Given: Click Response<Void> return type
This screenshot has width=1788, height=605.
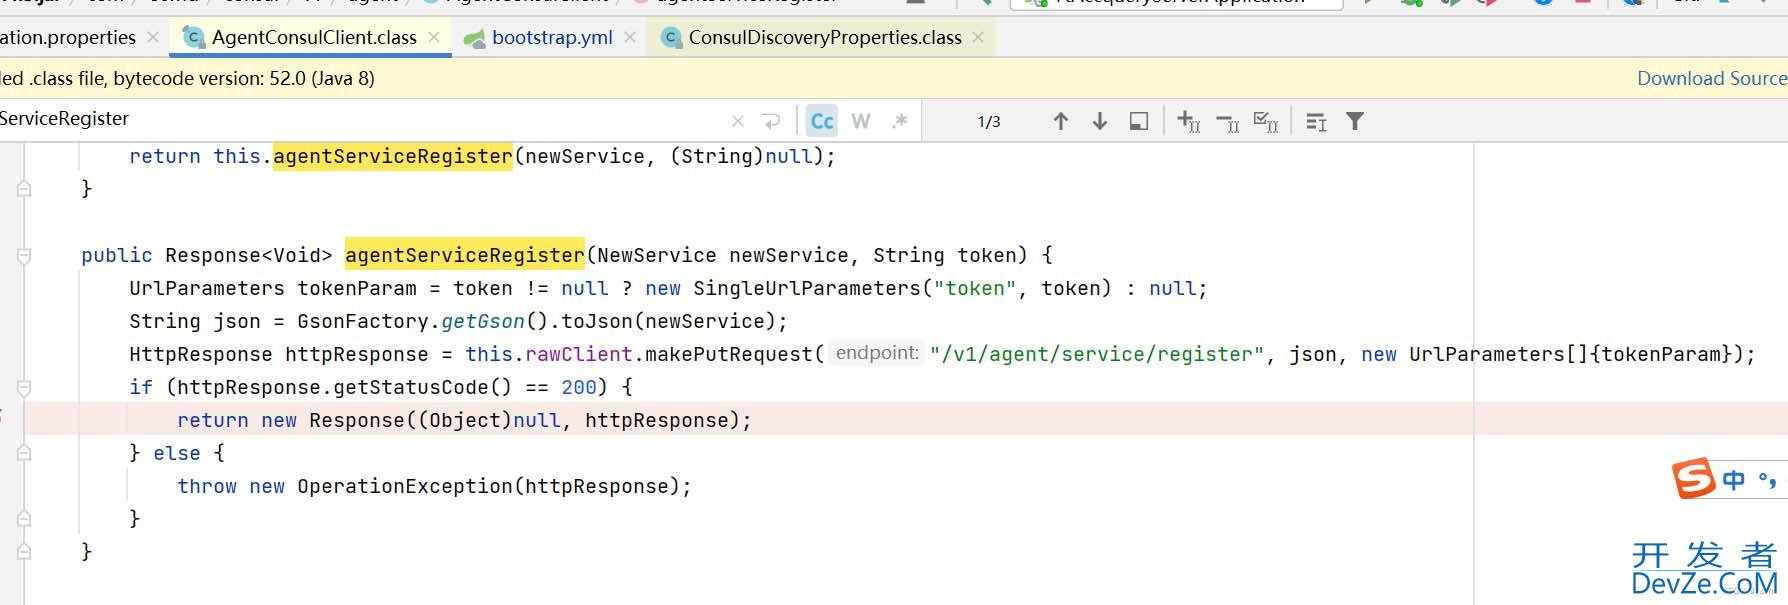Looking at the screenshot, I should click(249, 255).
